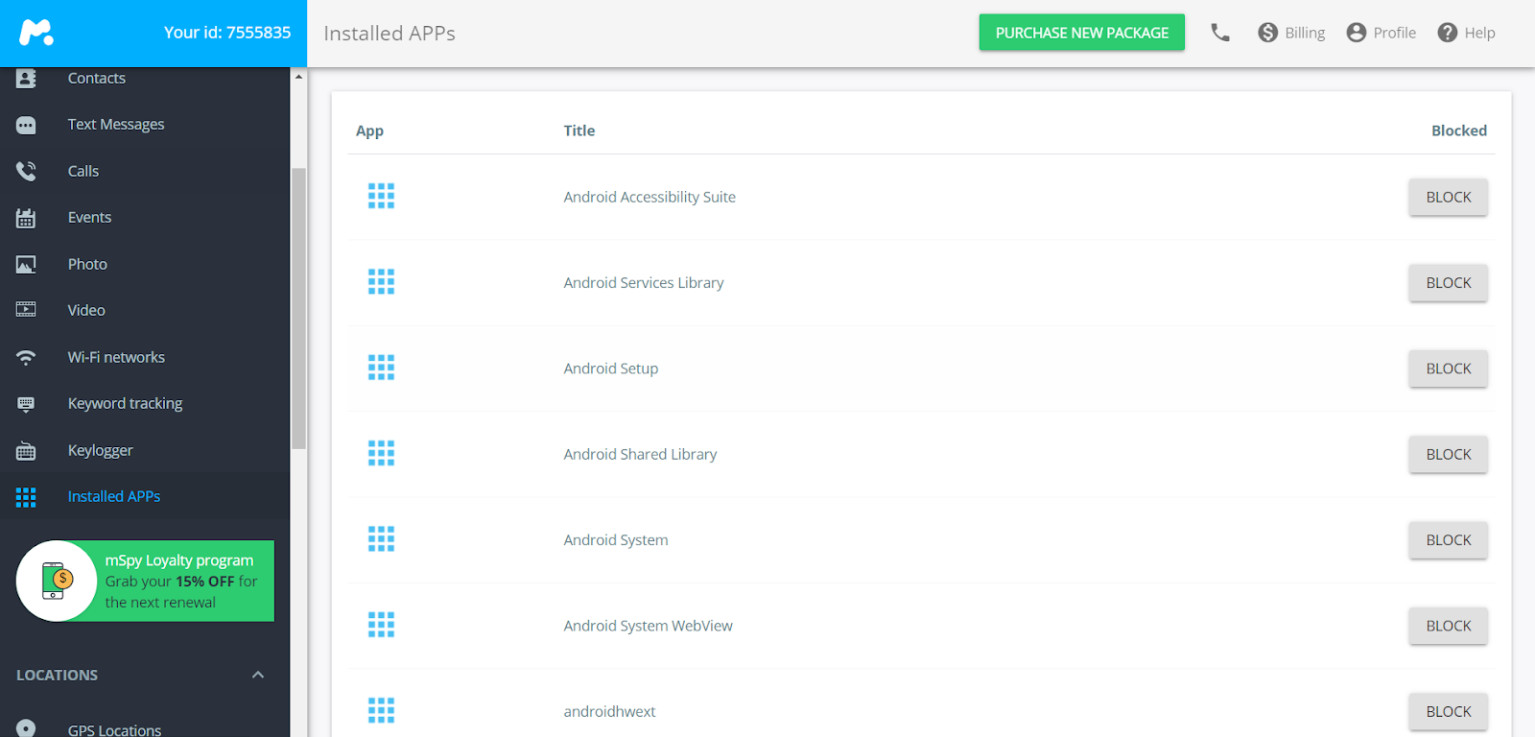
Task: Open Keyword tracking menu item
Action: tap(125, 404)
